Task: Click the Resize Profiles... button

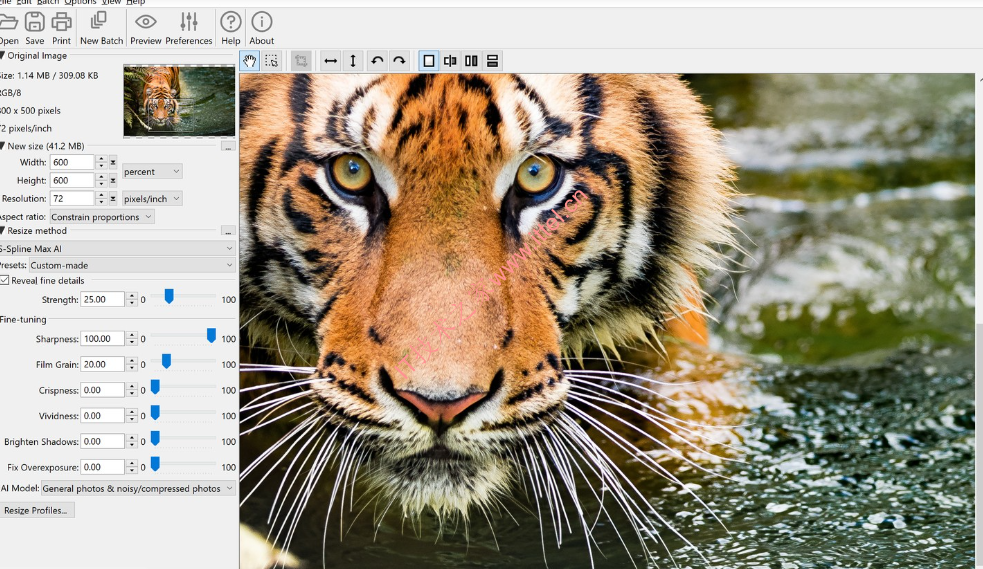Action: coord(36,510)
